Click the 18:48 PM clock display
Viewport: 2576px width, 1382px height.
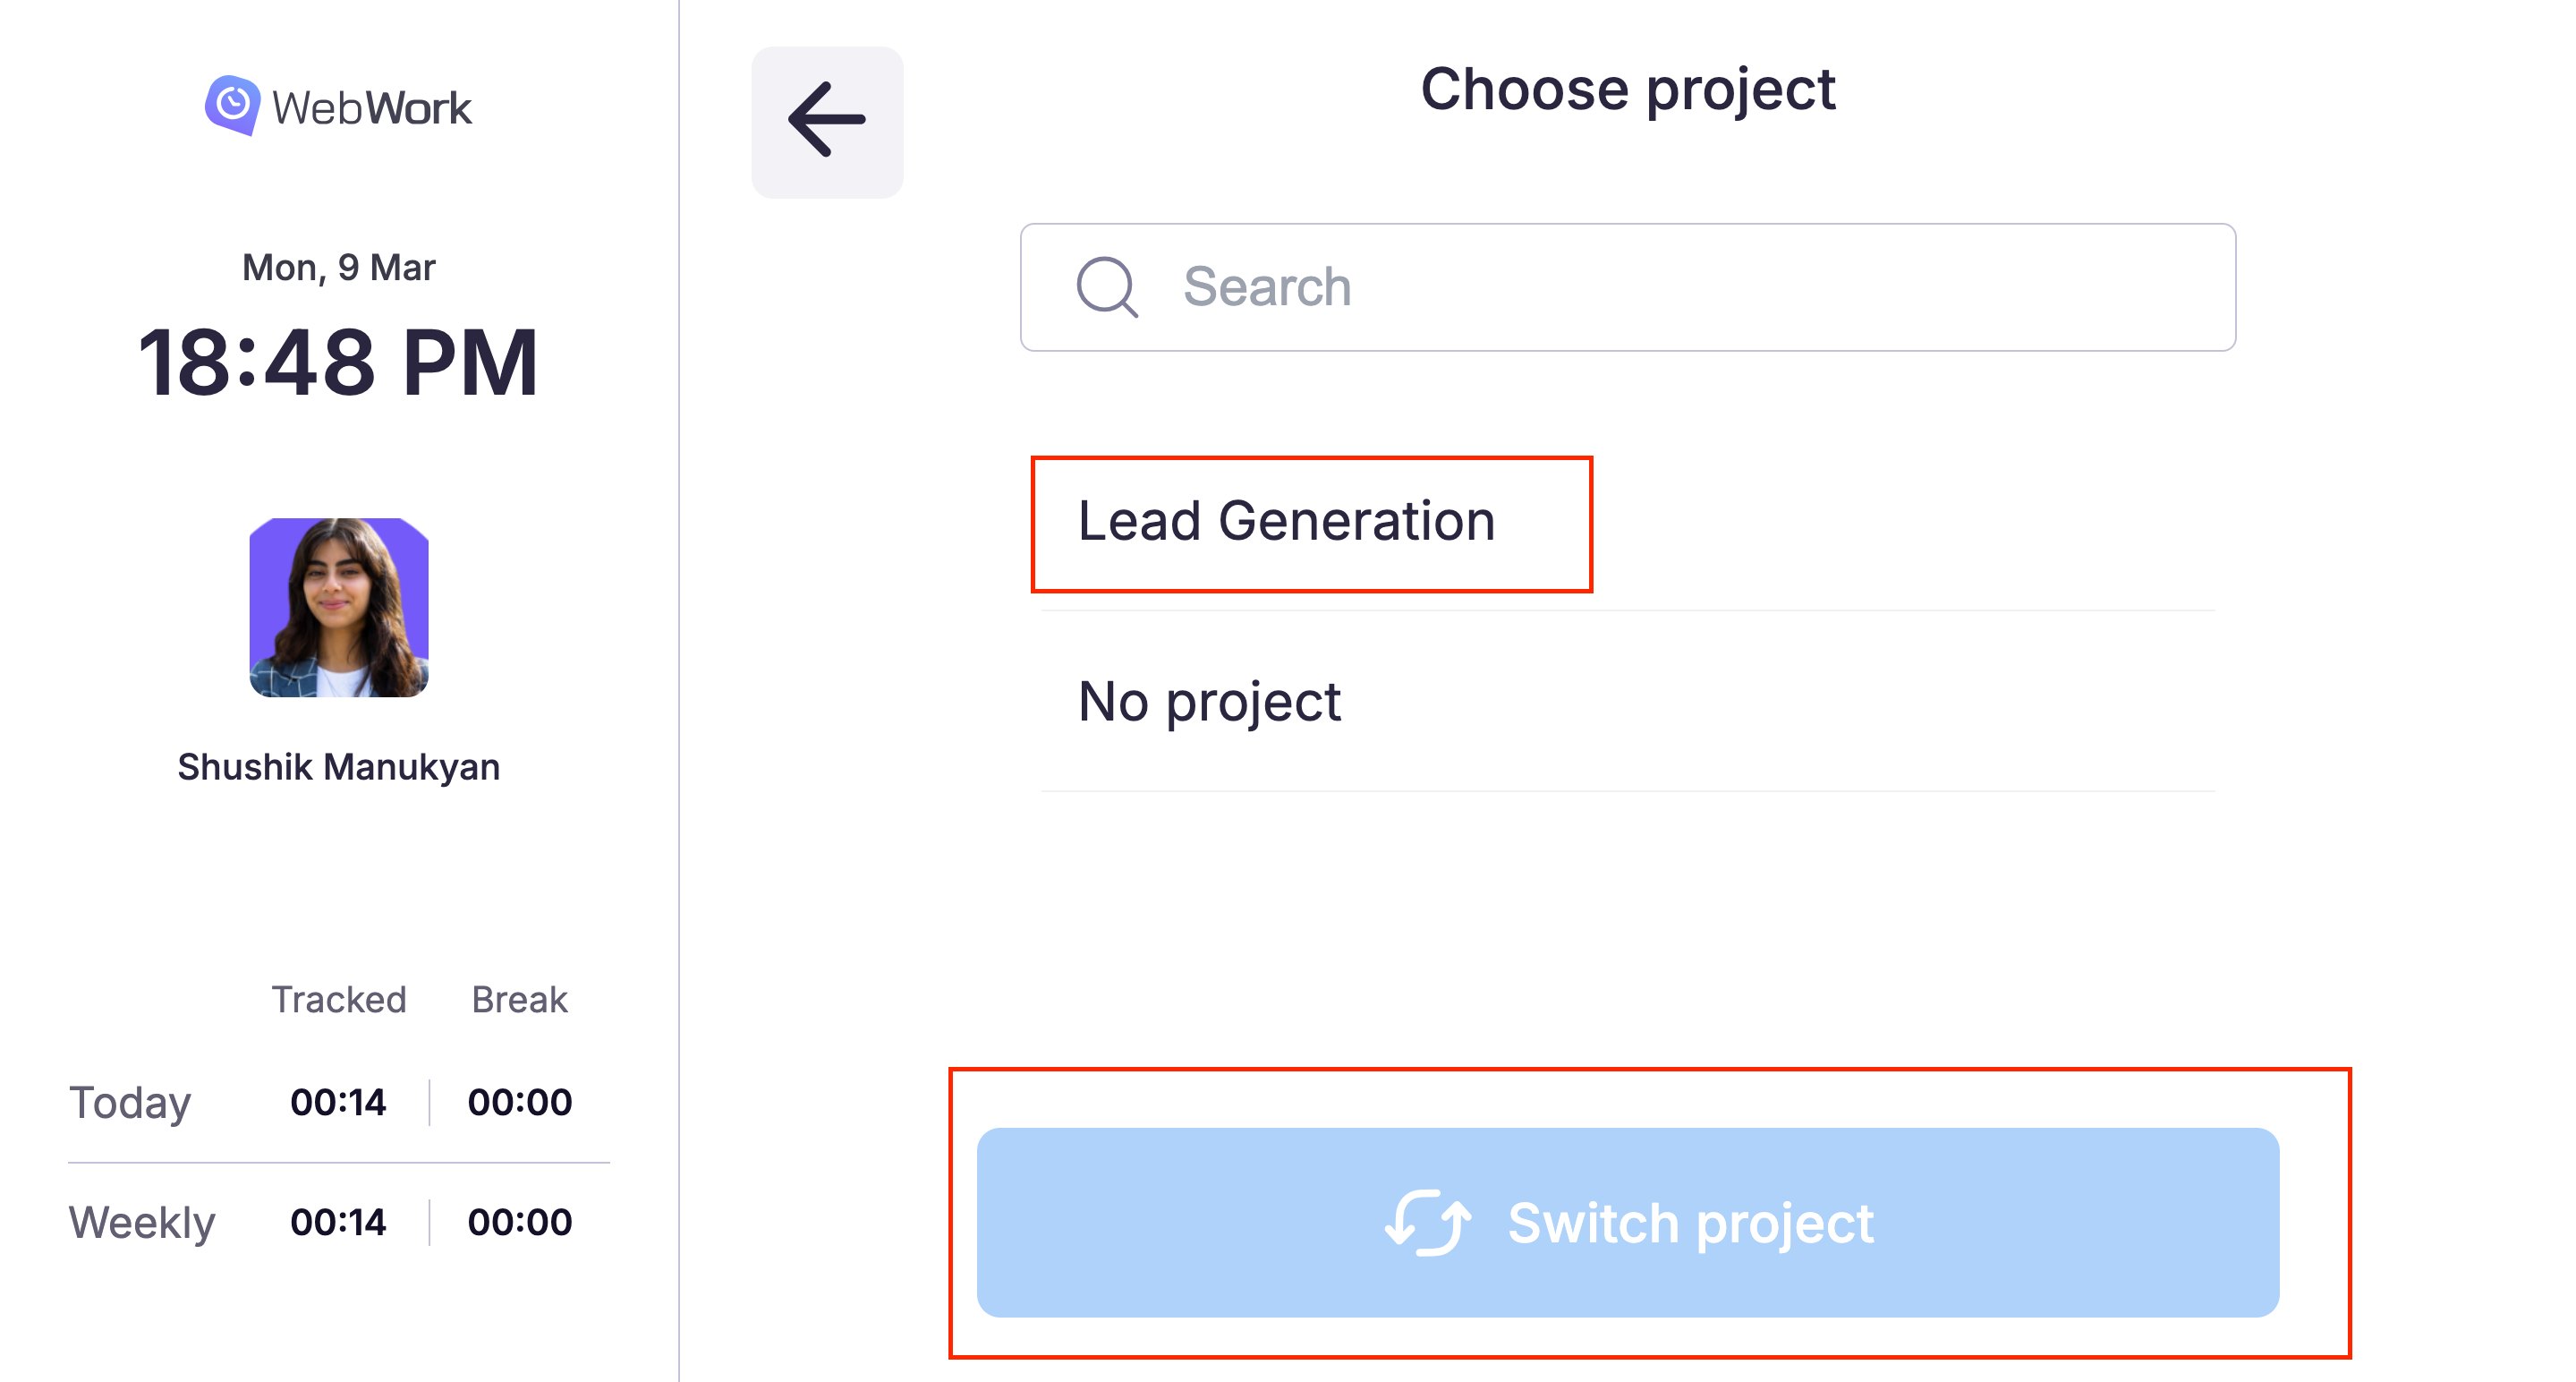(x=339, y=362)
